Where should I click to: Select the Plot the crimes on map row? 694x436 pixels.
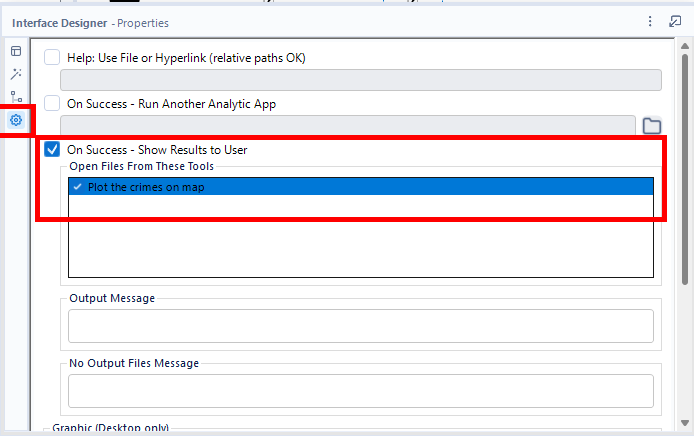pos(361,187)
